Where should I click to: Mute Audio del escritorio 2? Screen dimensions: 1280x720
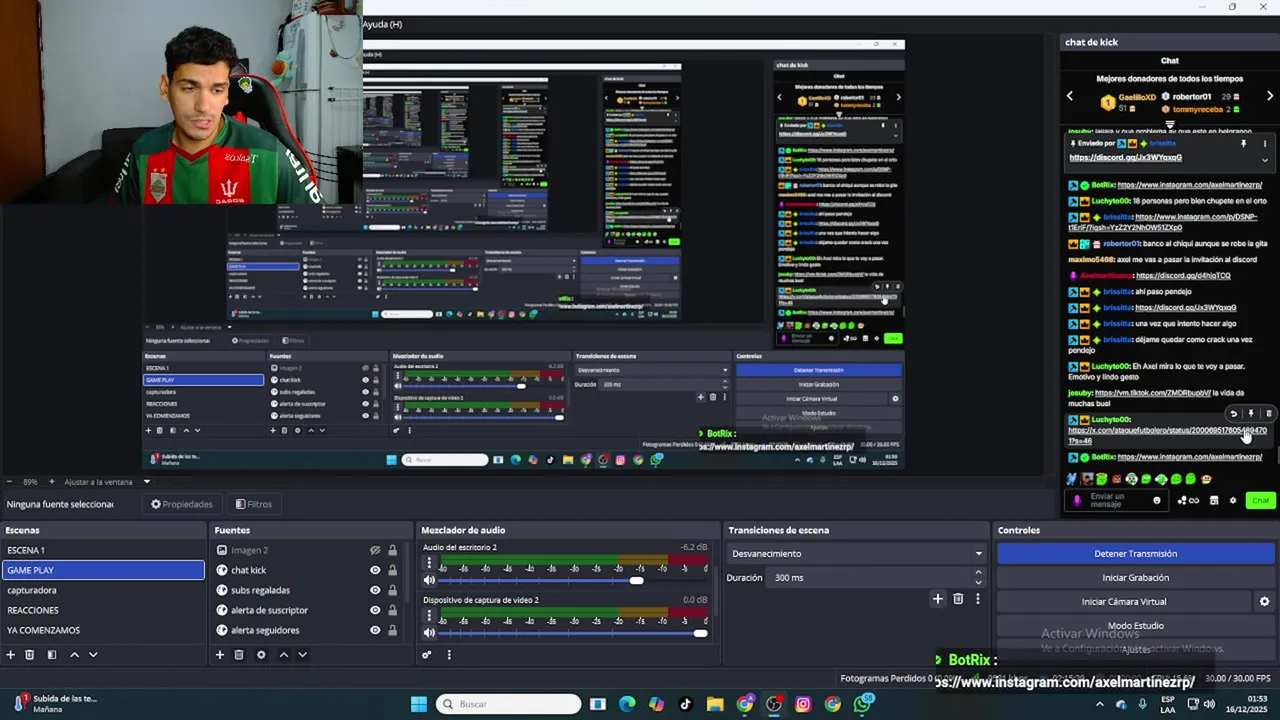tap(429, 580)
